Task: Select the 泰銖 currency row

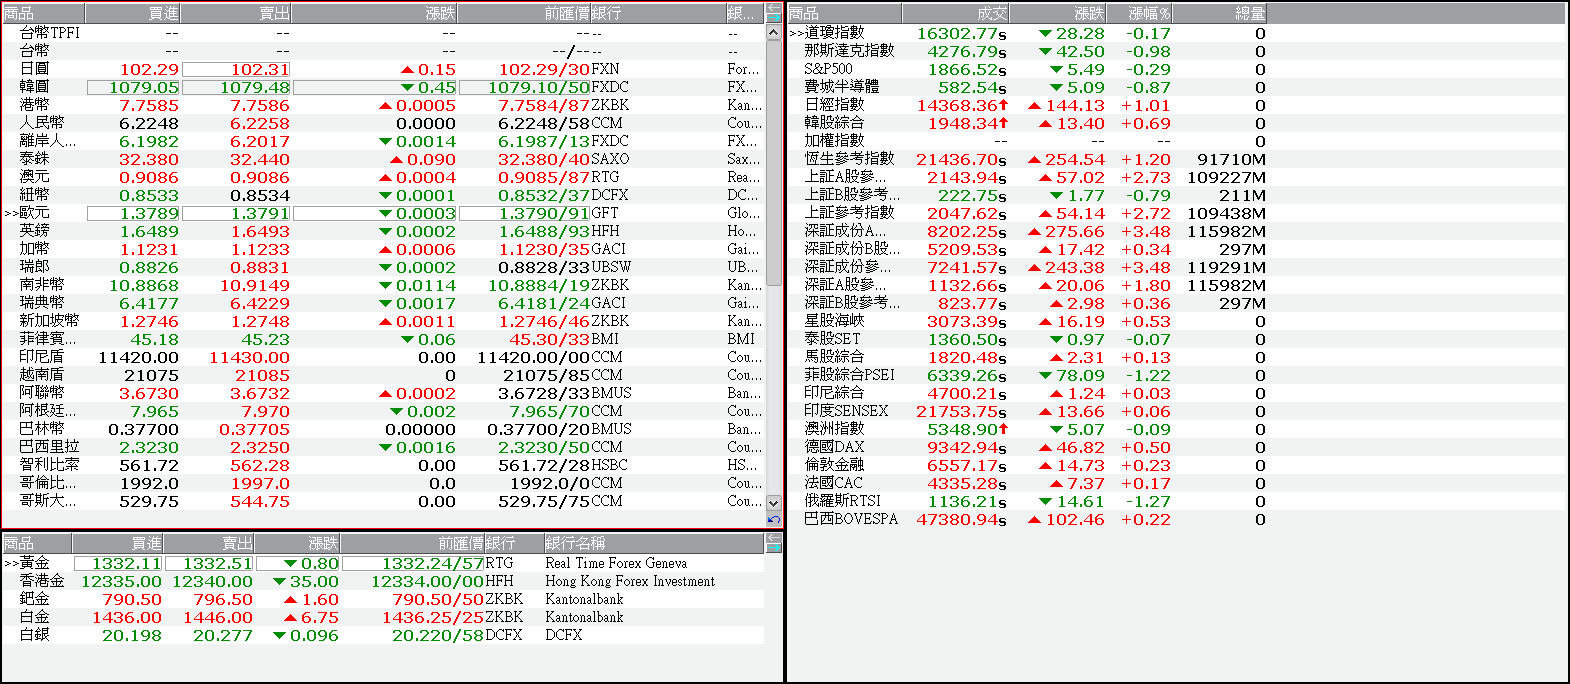Action: (x=383, y=159)
